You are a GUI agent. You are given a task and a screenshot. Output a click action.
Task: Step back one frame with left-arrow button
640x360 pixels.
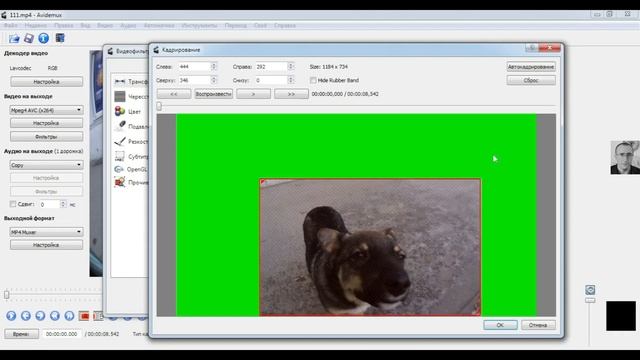tap(26, 316)
